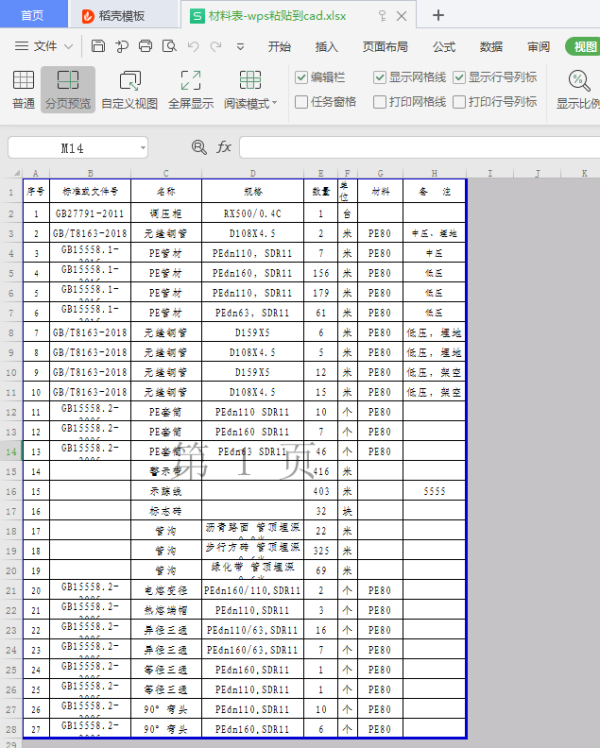Click the magnifier icon beside fx
The height and width of the screenshot is (748, 600).
[x=199, y=147]
